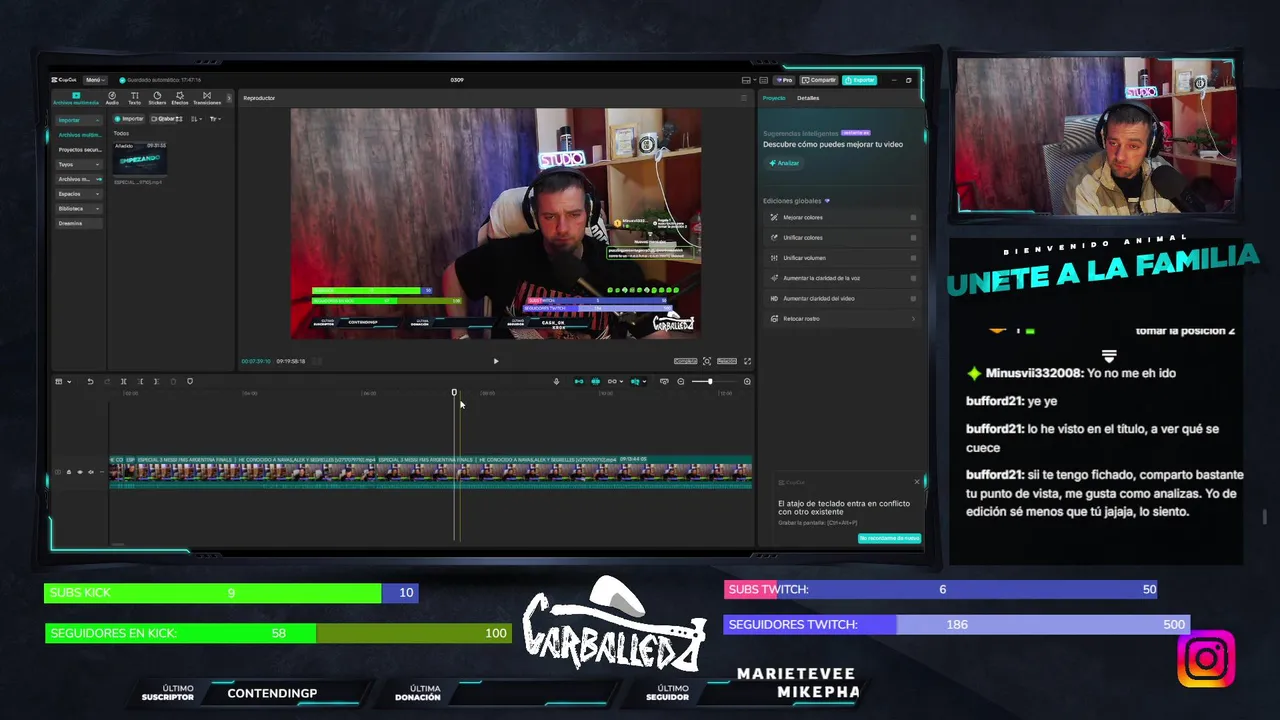Expand more tool tabs arrow after Transiciones
The height and width of the screenshot is (720, 1280).
pos(229,98)
